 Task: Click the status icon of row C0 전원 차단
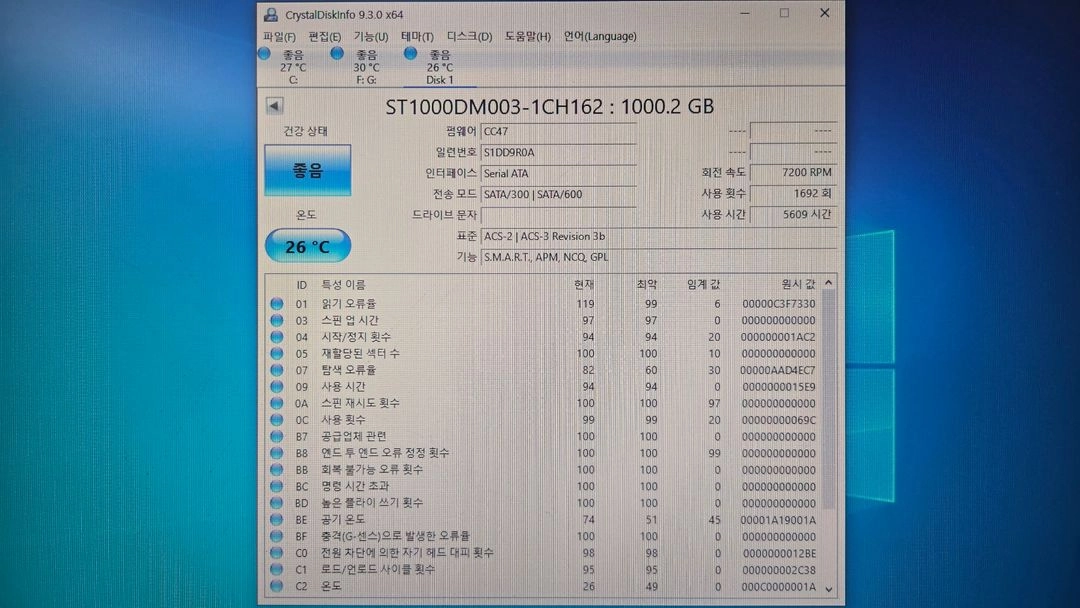pyautogui.click(x=277, y=552)
